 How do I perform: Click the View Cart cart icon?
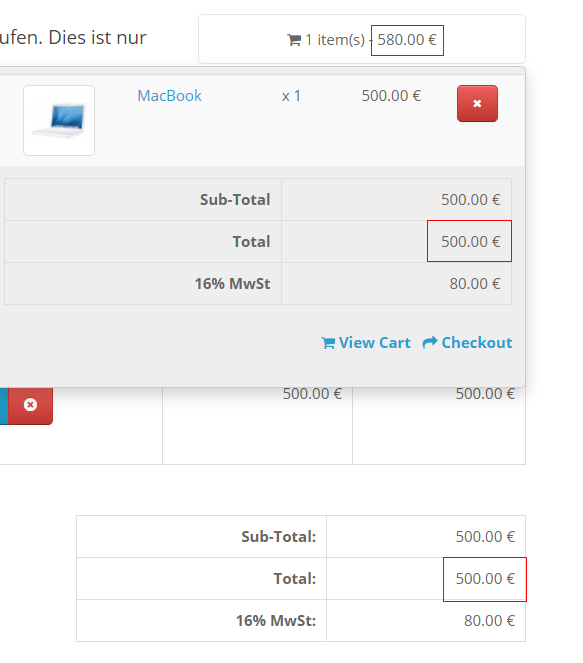point(328,343)
